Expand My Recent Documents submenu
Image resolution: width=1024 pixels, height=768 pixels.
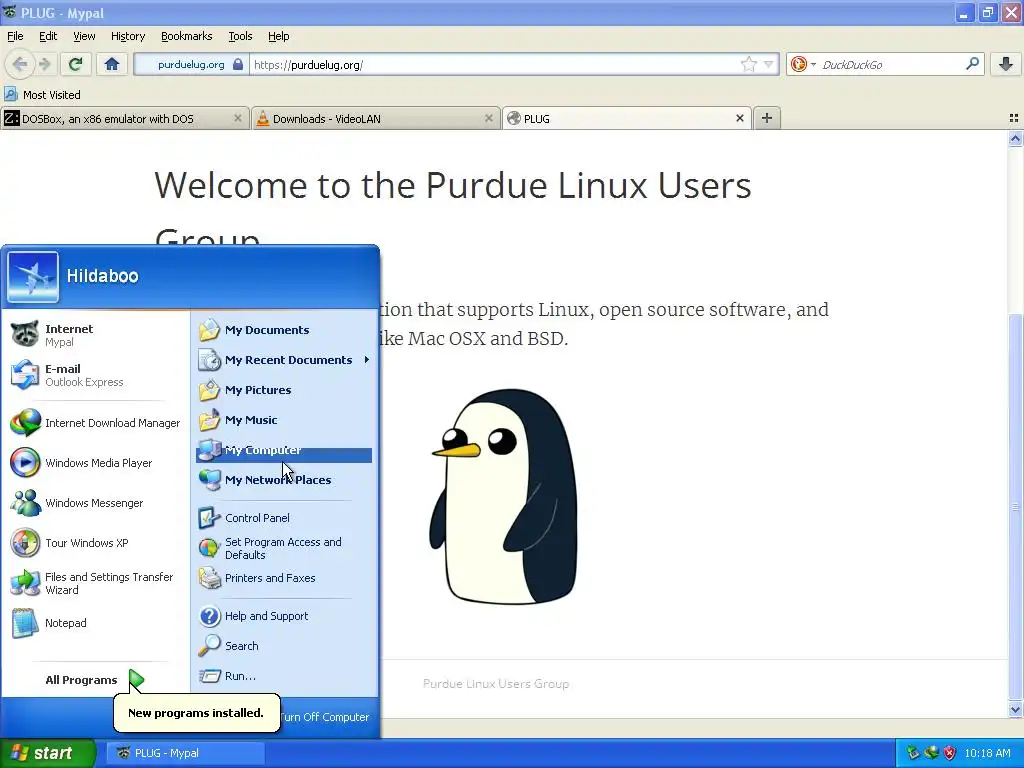pos(283,360)
